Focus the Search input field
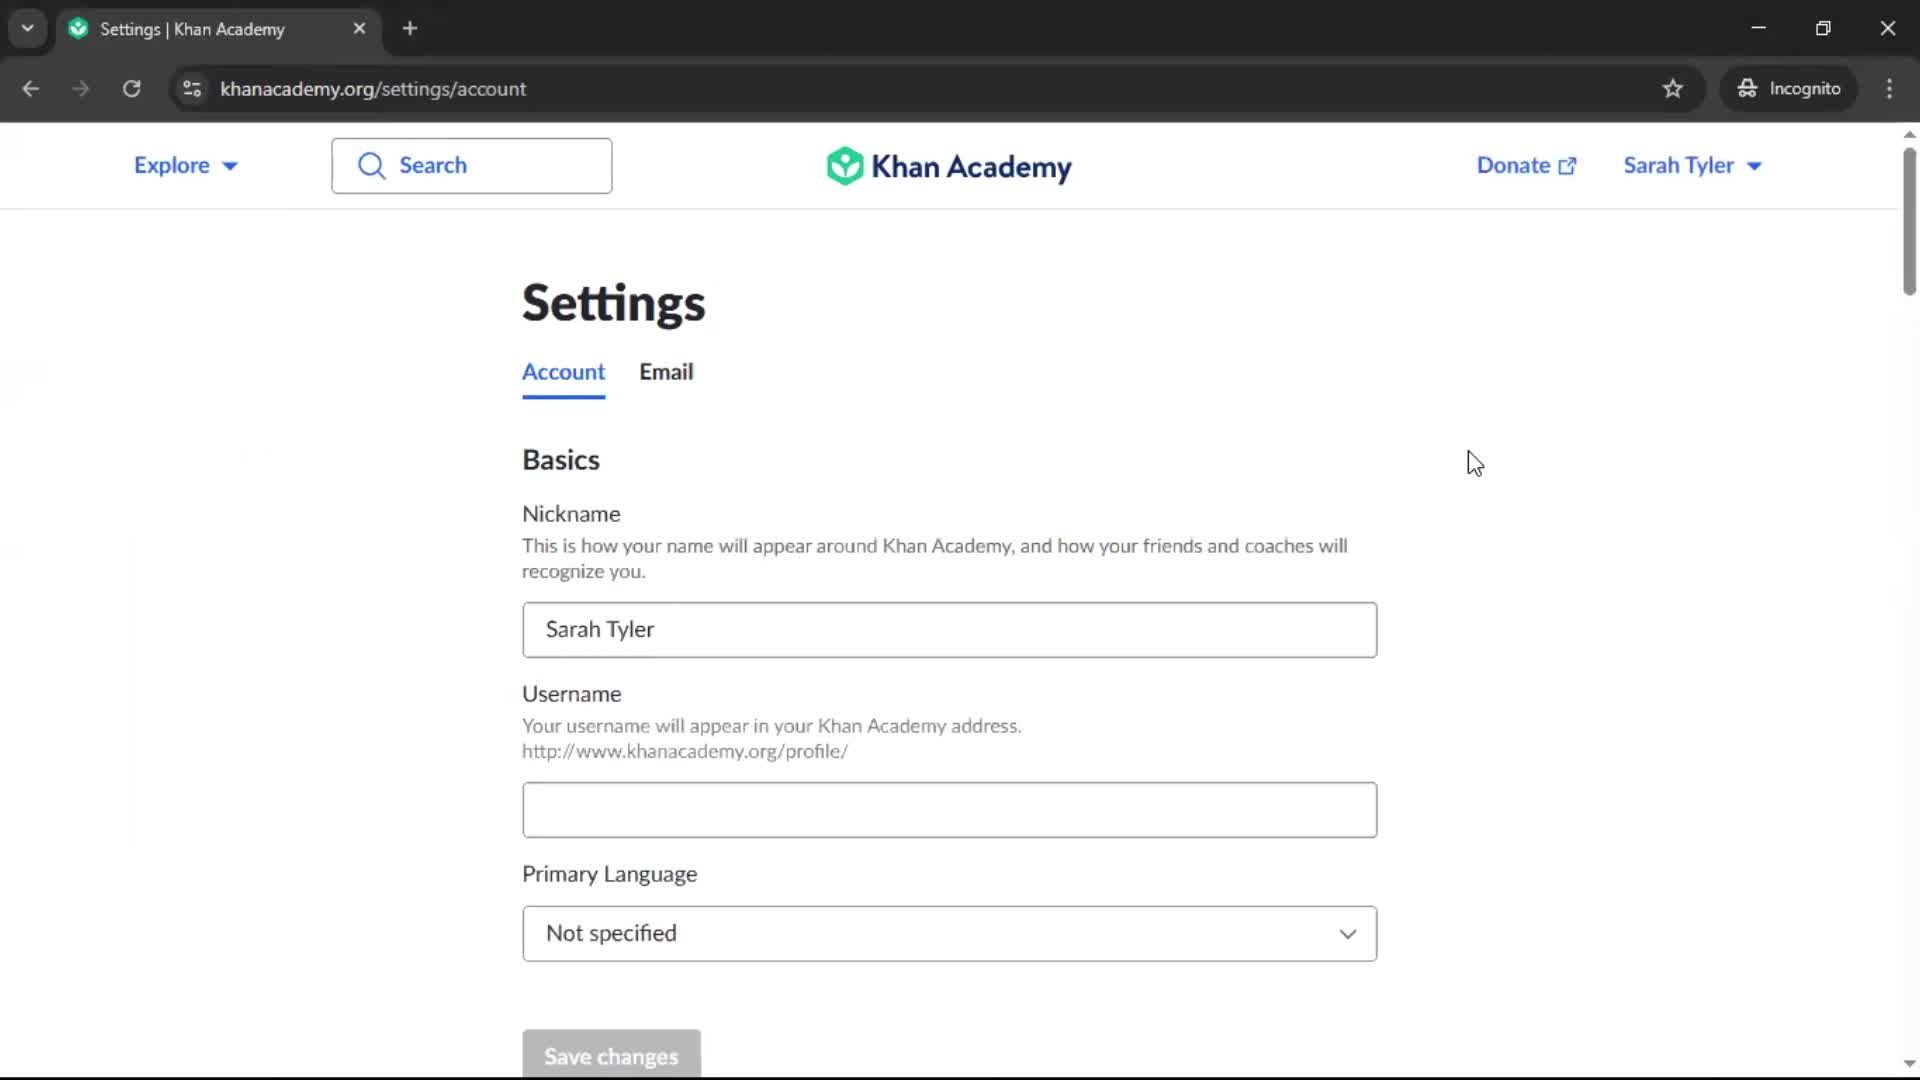Viewport: 1920px width, 1080px height. pyautogui.click(x=471, y=166)
